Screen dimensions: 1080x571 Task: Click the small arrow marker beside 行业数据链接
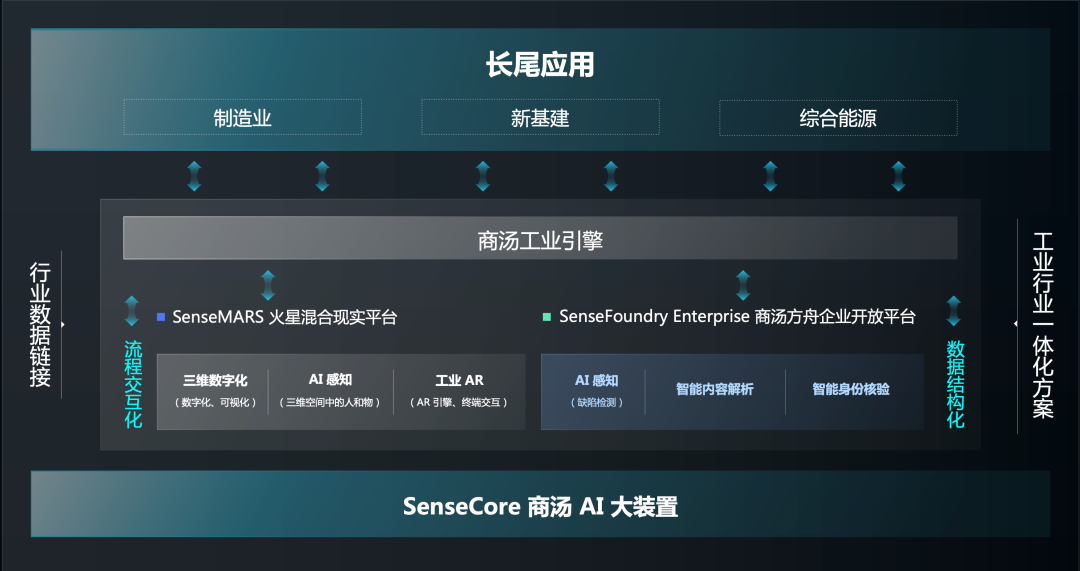coord(63,324)
